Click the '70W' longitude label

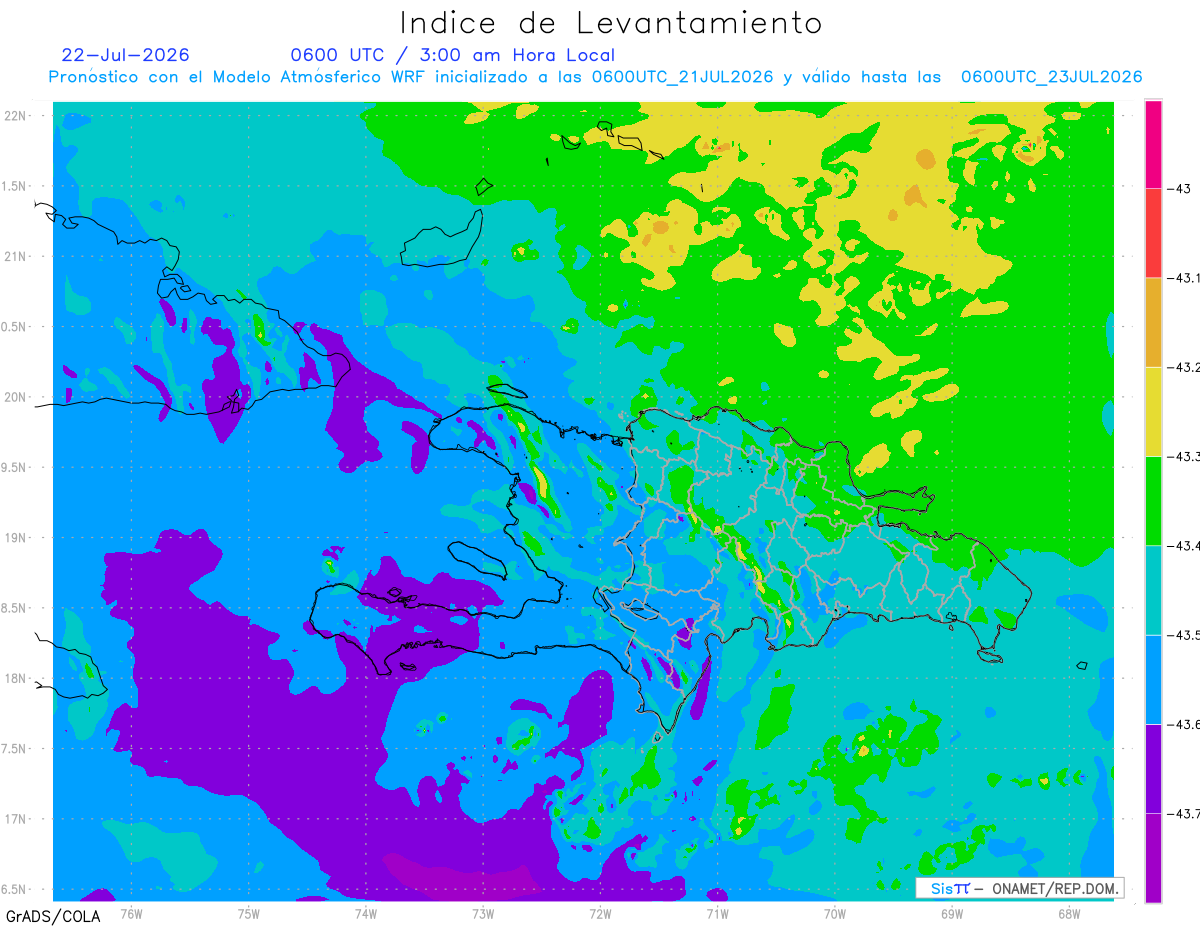[835, 912]
